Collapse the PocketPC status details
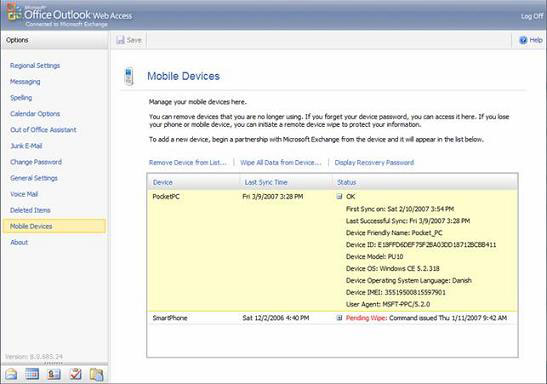Screen dimensions: 547x384 339,196
